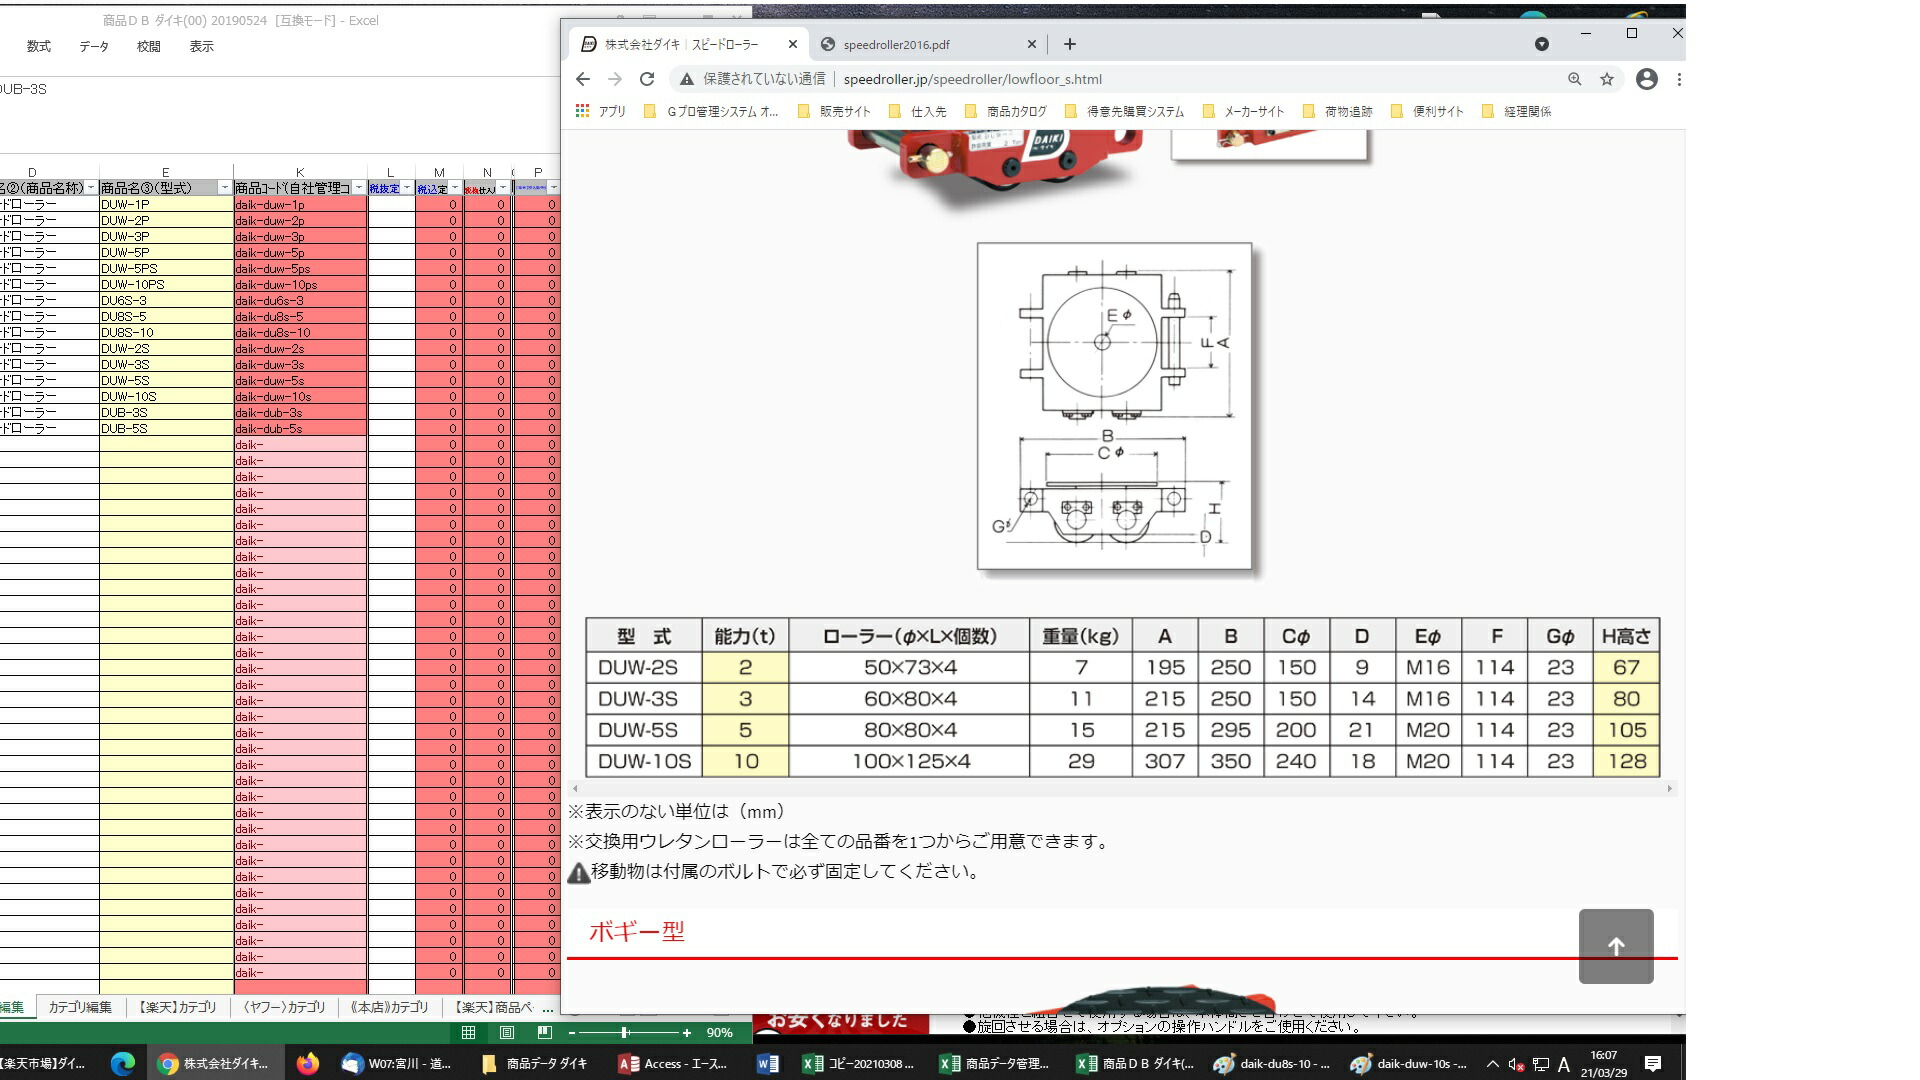Open the daik-du8s-10 Paint taskbar item
The height and width of the screenshot is (1080, 1920).
[1271, 1063]
